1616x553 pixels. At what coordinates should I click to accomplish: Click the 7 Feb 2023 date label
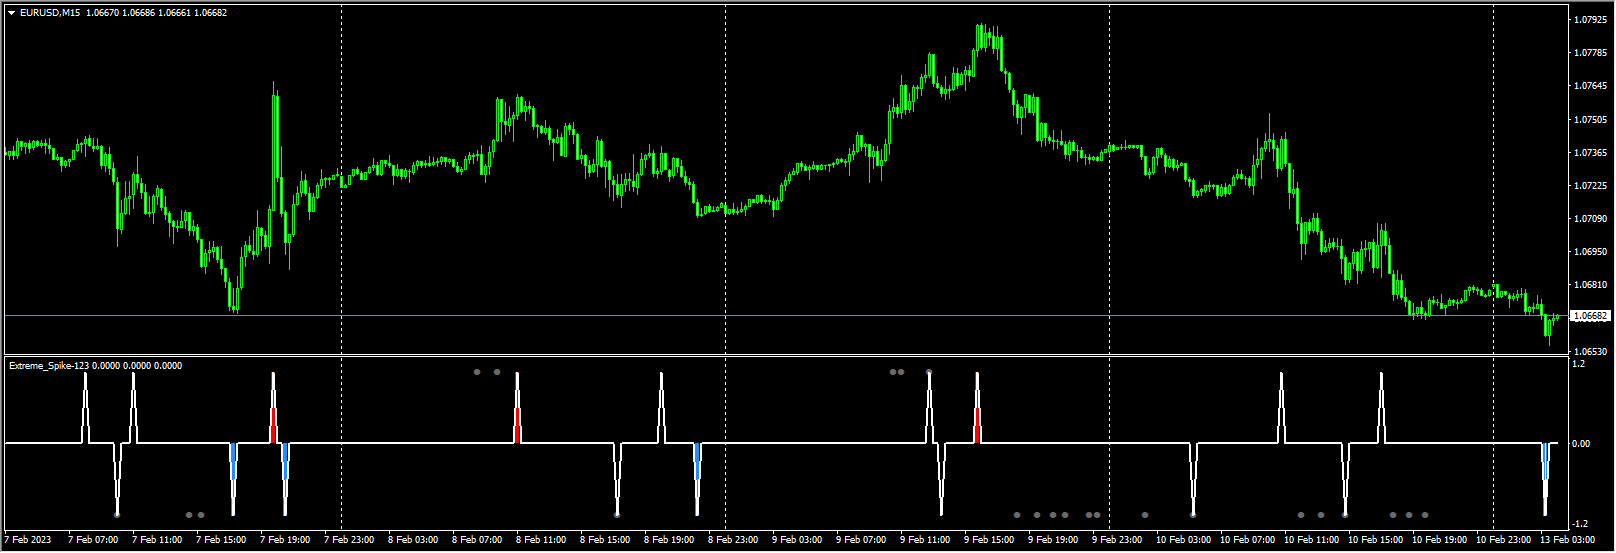tap(28, 540)
